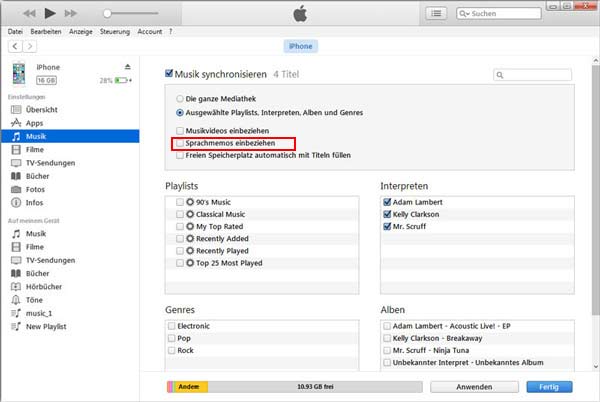Open Fotos in the sidebar
This screenshot has width=600, height=402.
(70, 189)
